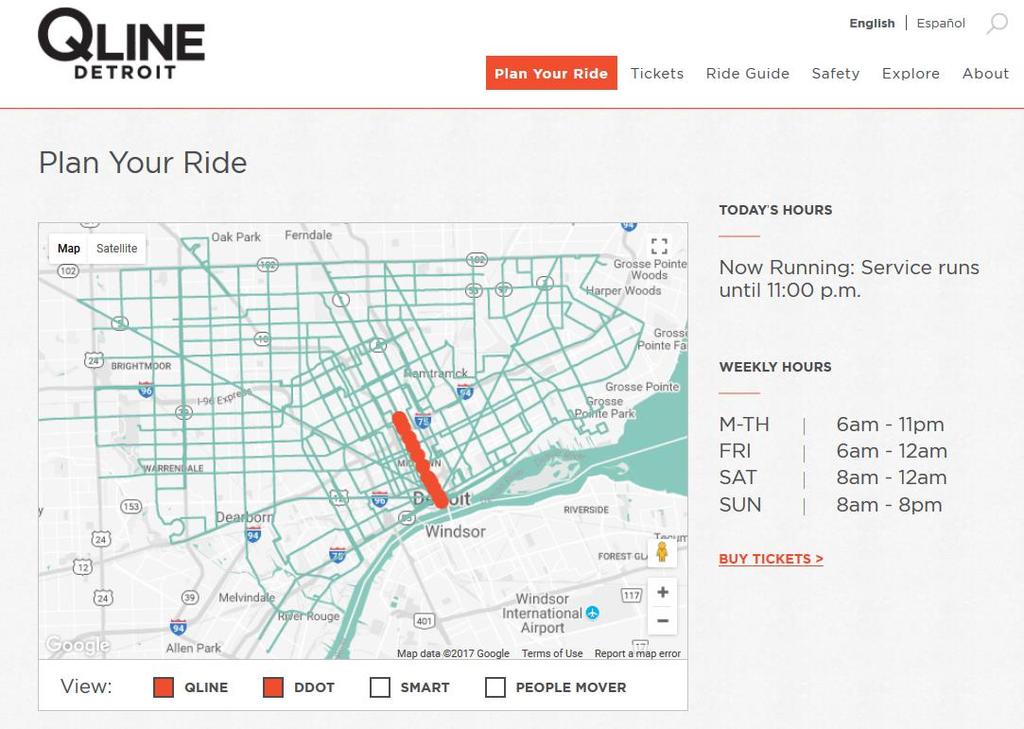Click the Windsor airport plane icon
The width and height of the screenshot is (1024, 729).
point(592,613)
